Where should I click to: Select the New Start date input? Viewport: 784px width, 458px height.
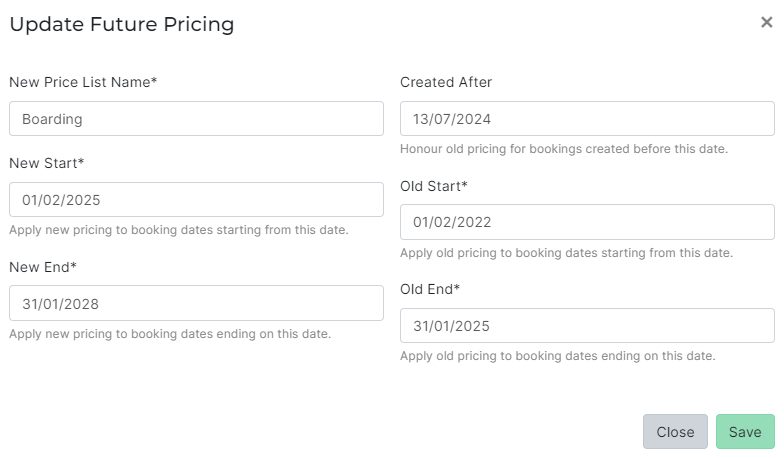point(196,199)
